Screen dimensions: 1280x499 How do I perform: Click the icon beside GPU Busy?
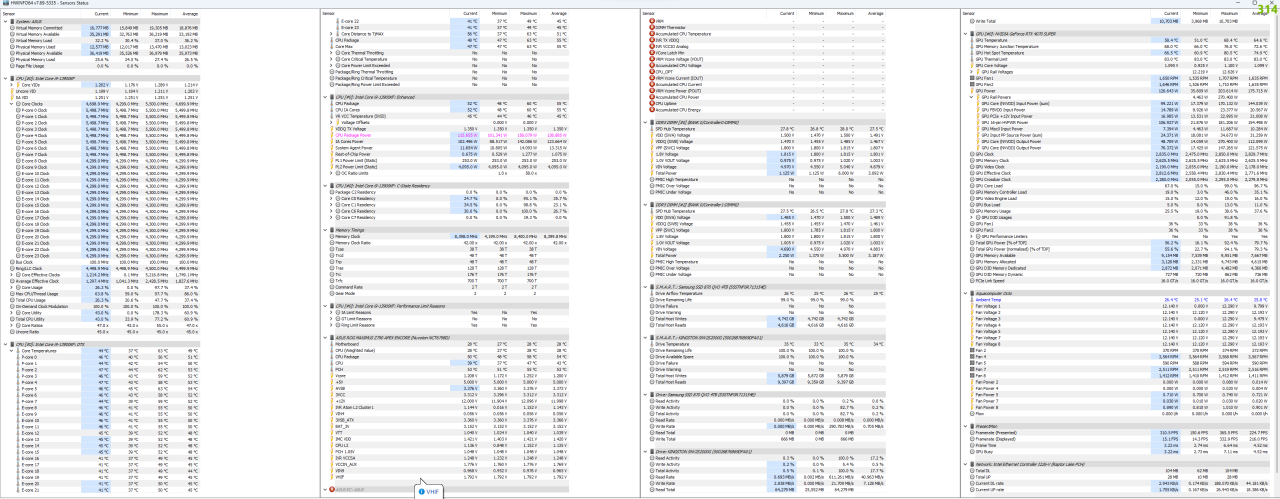(x=971, y=450)
